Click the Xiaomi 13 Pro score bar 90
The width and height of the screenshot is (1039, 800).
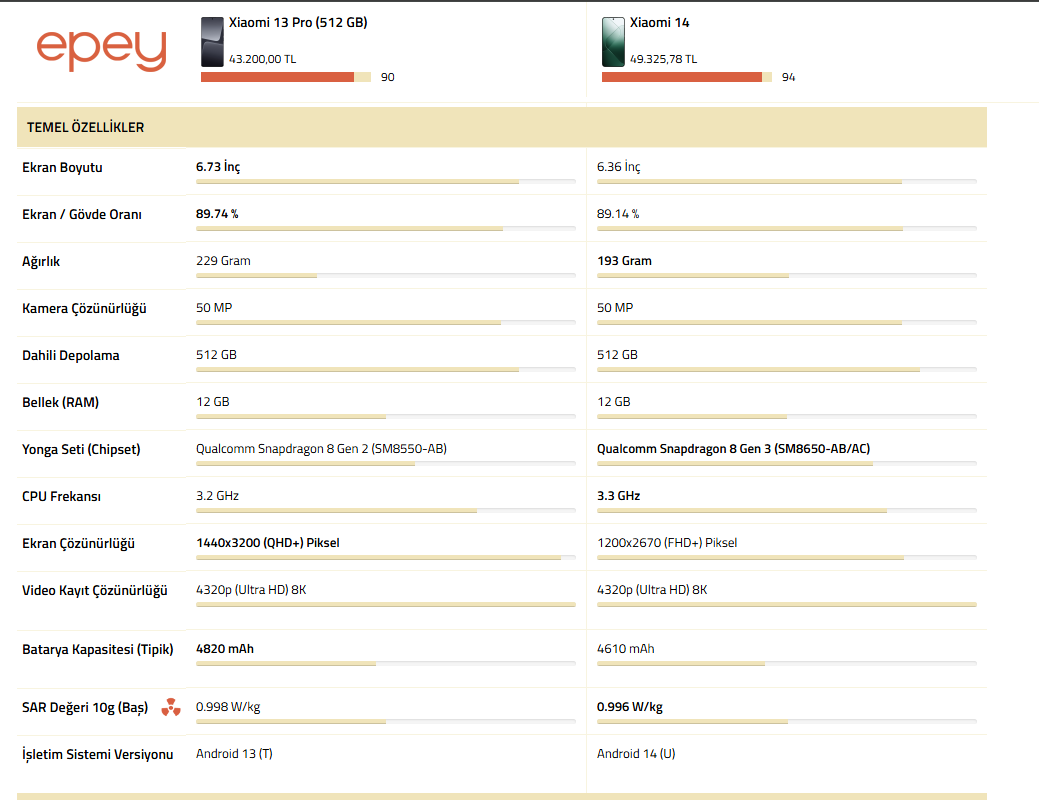pyautogui.click(x=286, y=77)
